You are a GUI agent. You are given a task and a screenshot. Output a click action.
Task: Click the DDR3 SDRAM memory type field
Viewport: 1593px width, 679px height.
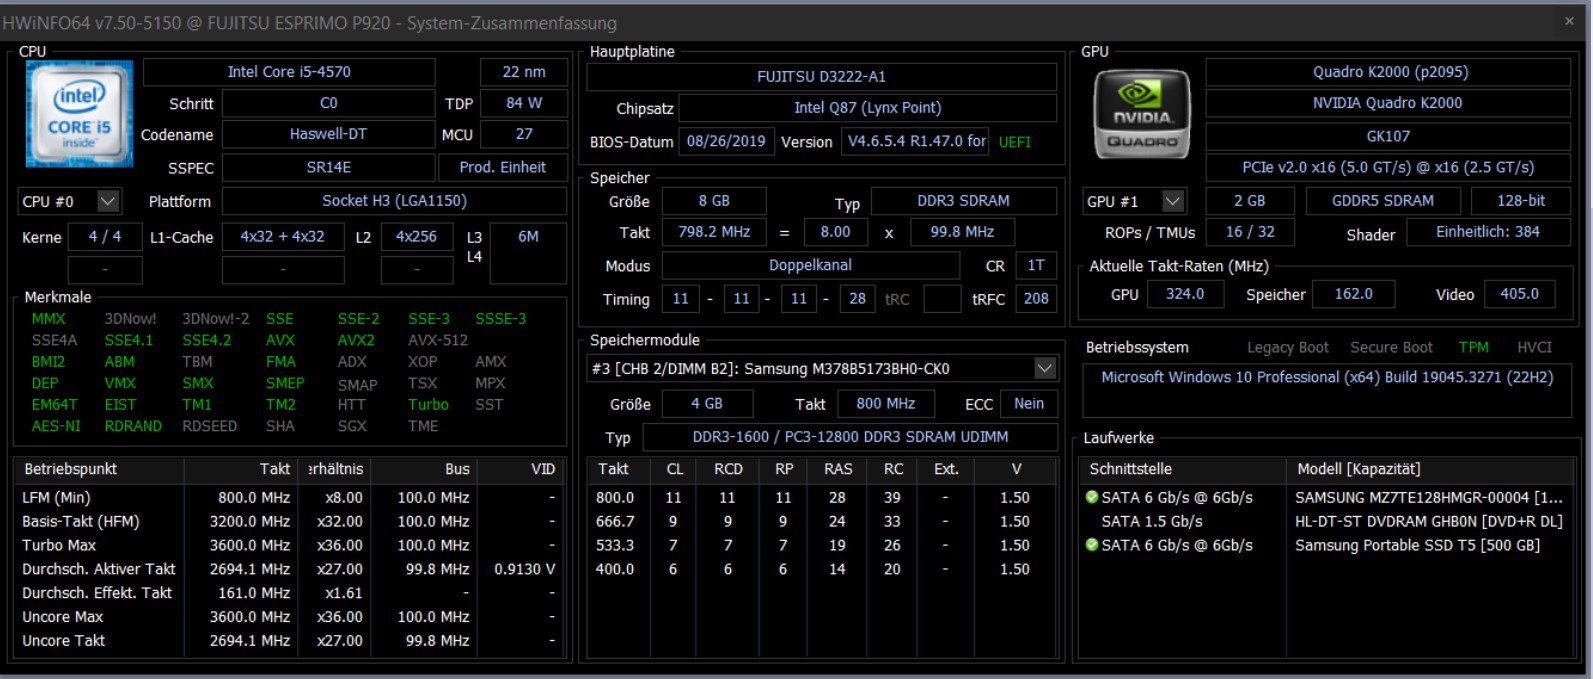[x=963, y=201]
